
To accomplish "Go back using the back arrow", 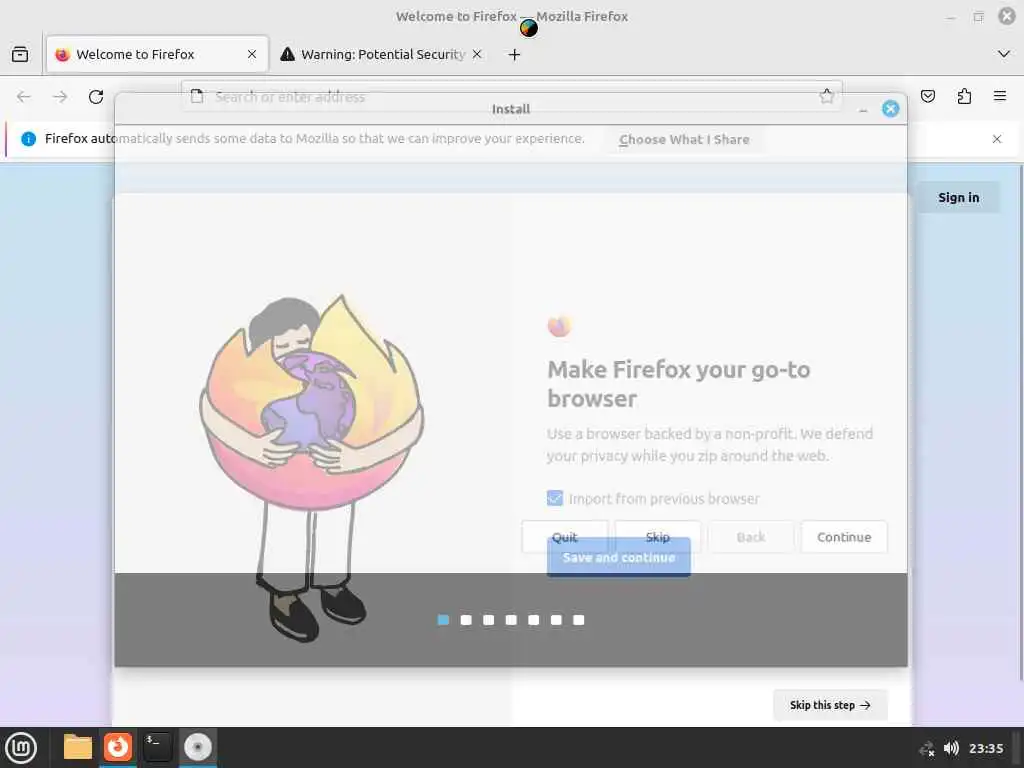I will click(x=24, y=97).
